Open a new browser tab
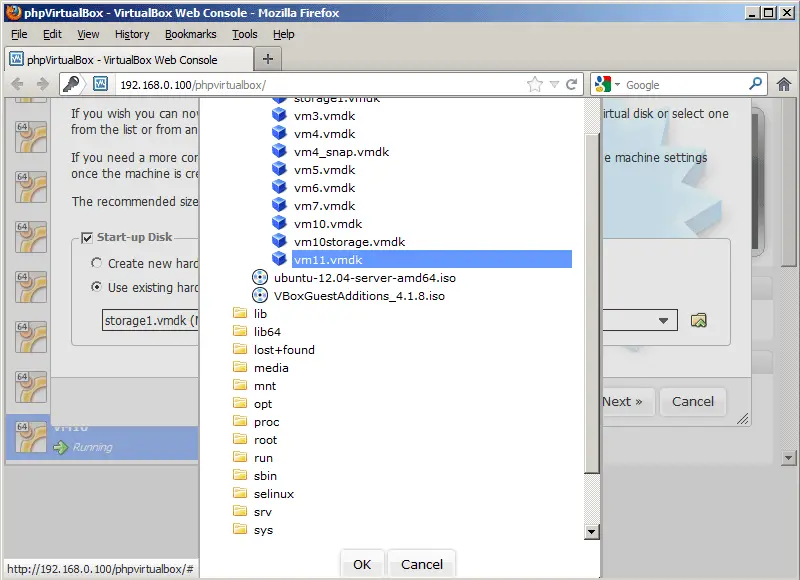The image size is (800, 580). [x=268, y=59]
